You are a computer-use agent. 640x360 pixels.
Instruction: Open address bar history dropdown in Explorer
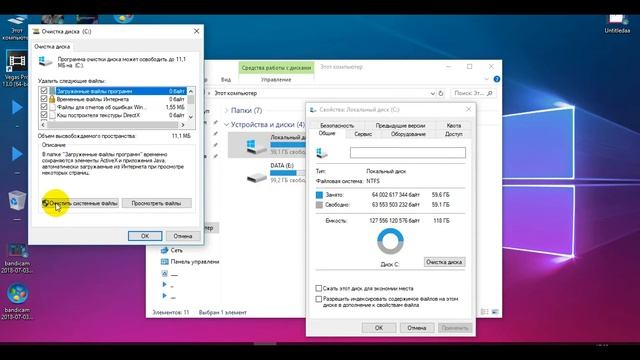(433, 93)
